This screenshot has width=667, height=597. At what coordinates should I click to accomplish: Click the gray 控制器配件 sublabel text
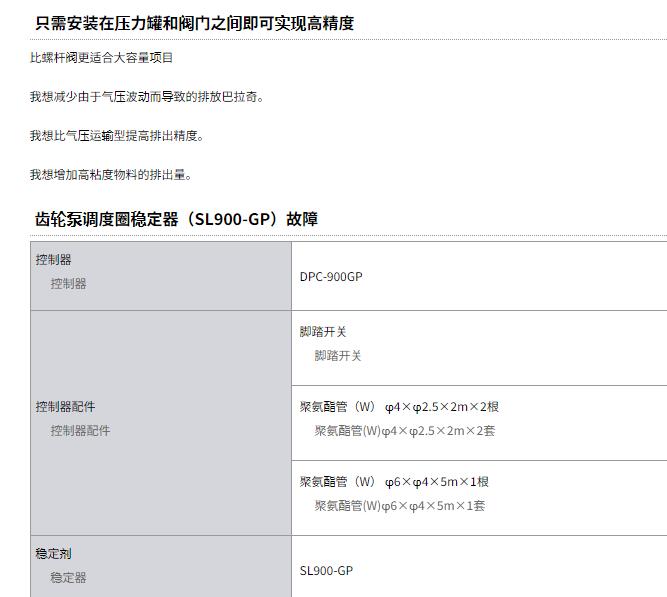point(80,431)
